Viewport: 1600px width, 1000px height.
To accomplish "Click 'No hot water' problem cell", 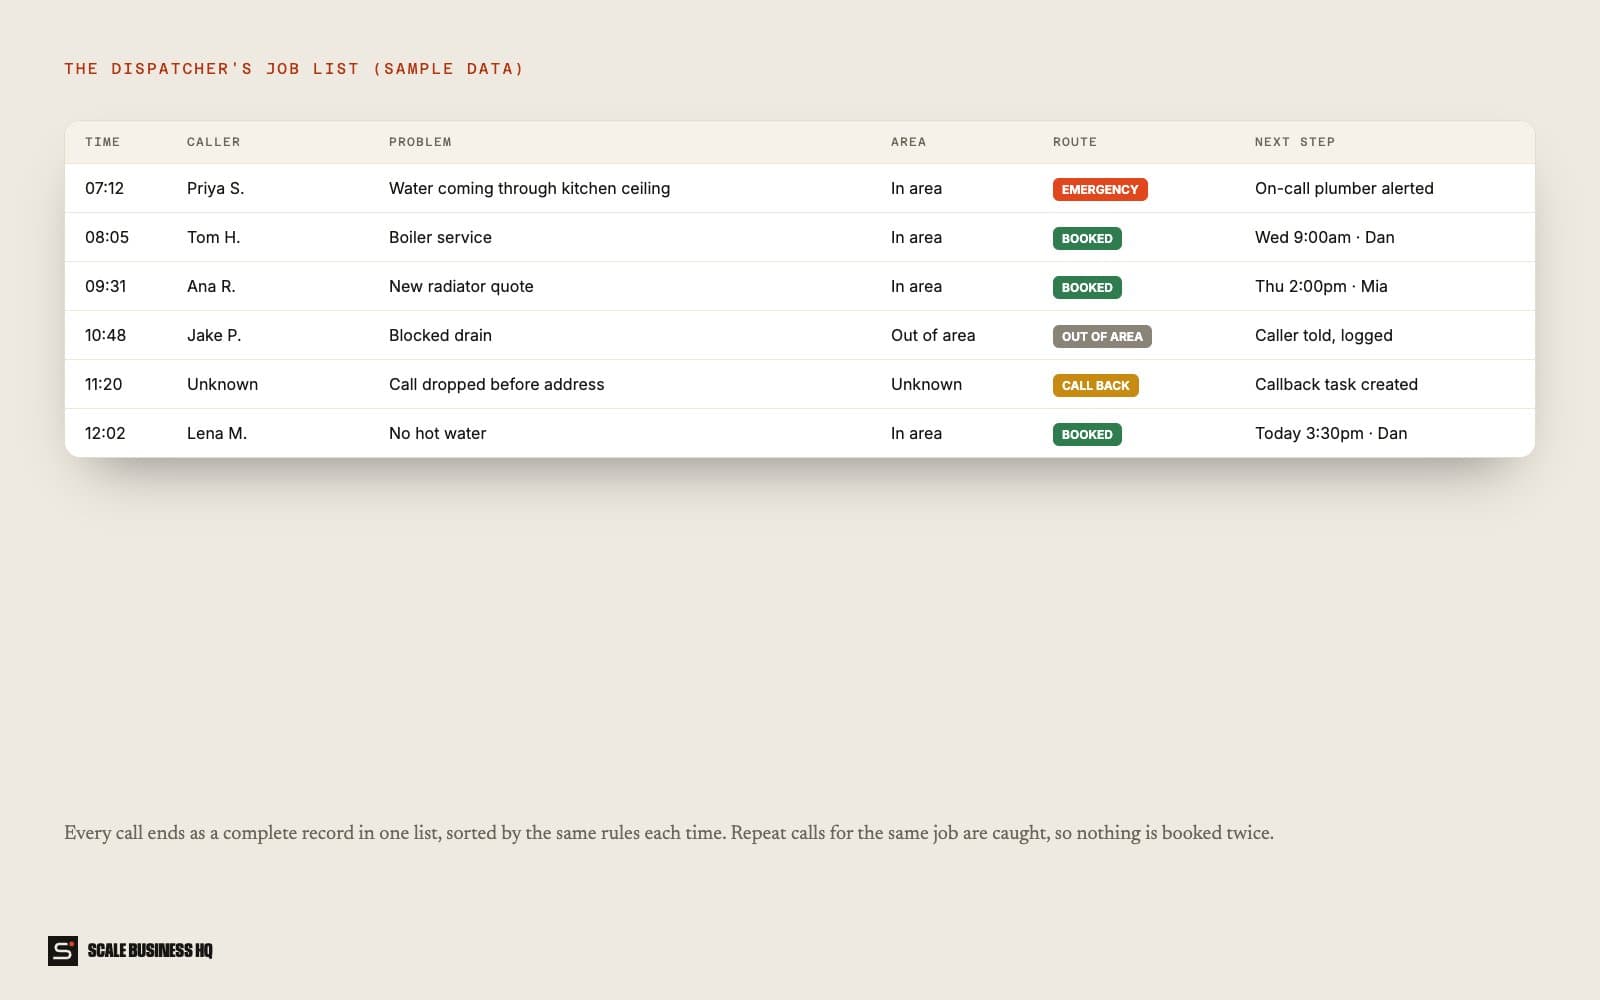I will click(437, 433).
